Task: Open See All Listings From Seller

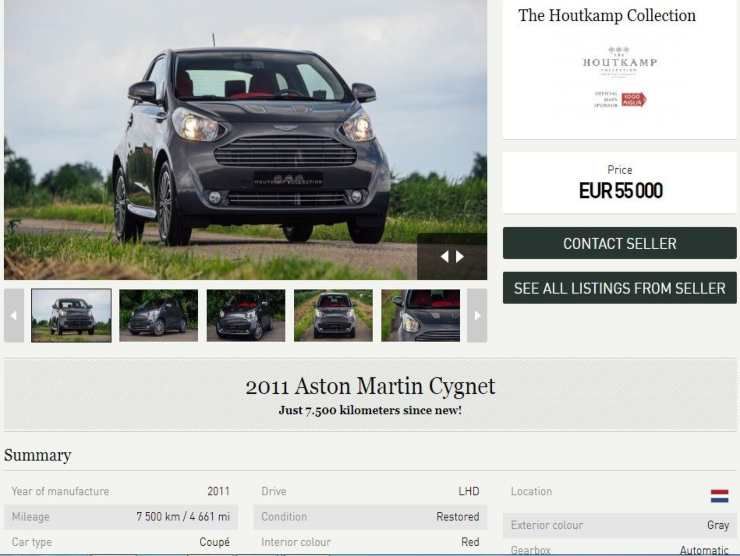Action: pyautogui.click(x=619, y=288)
